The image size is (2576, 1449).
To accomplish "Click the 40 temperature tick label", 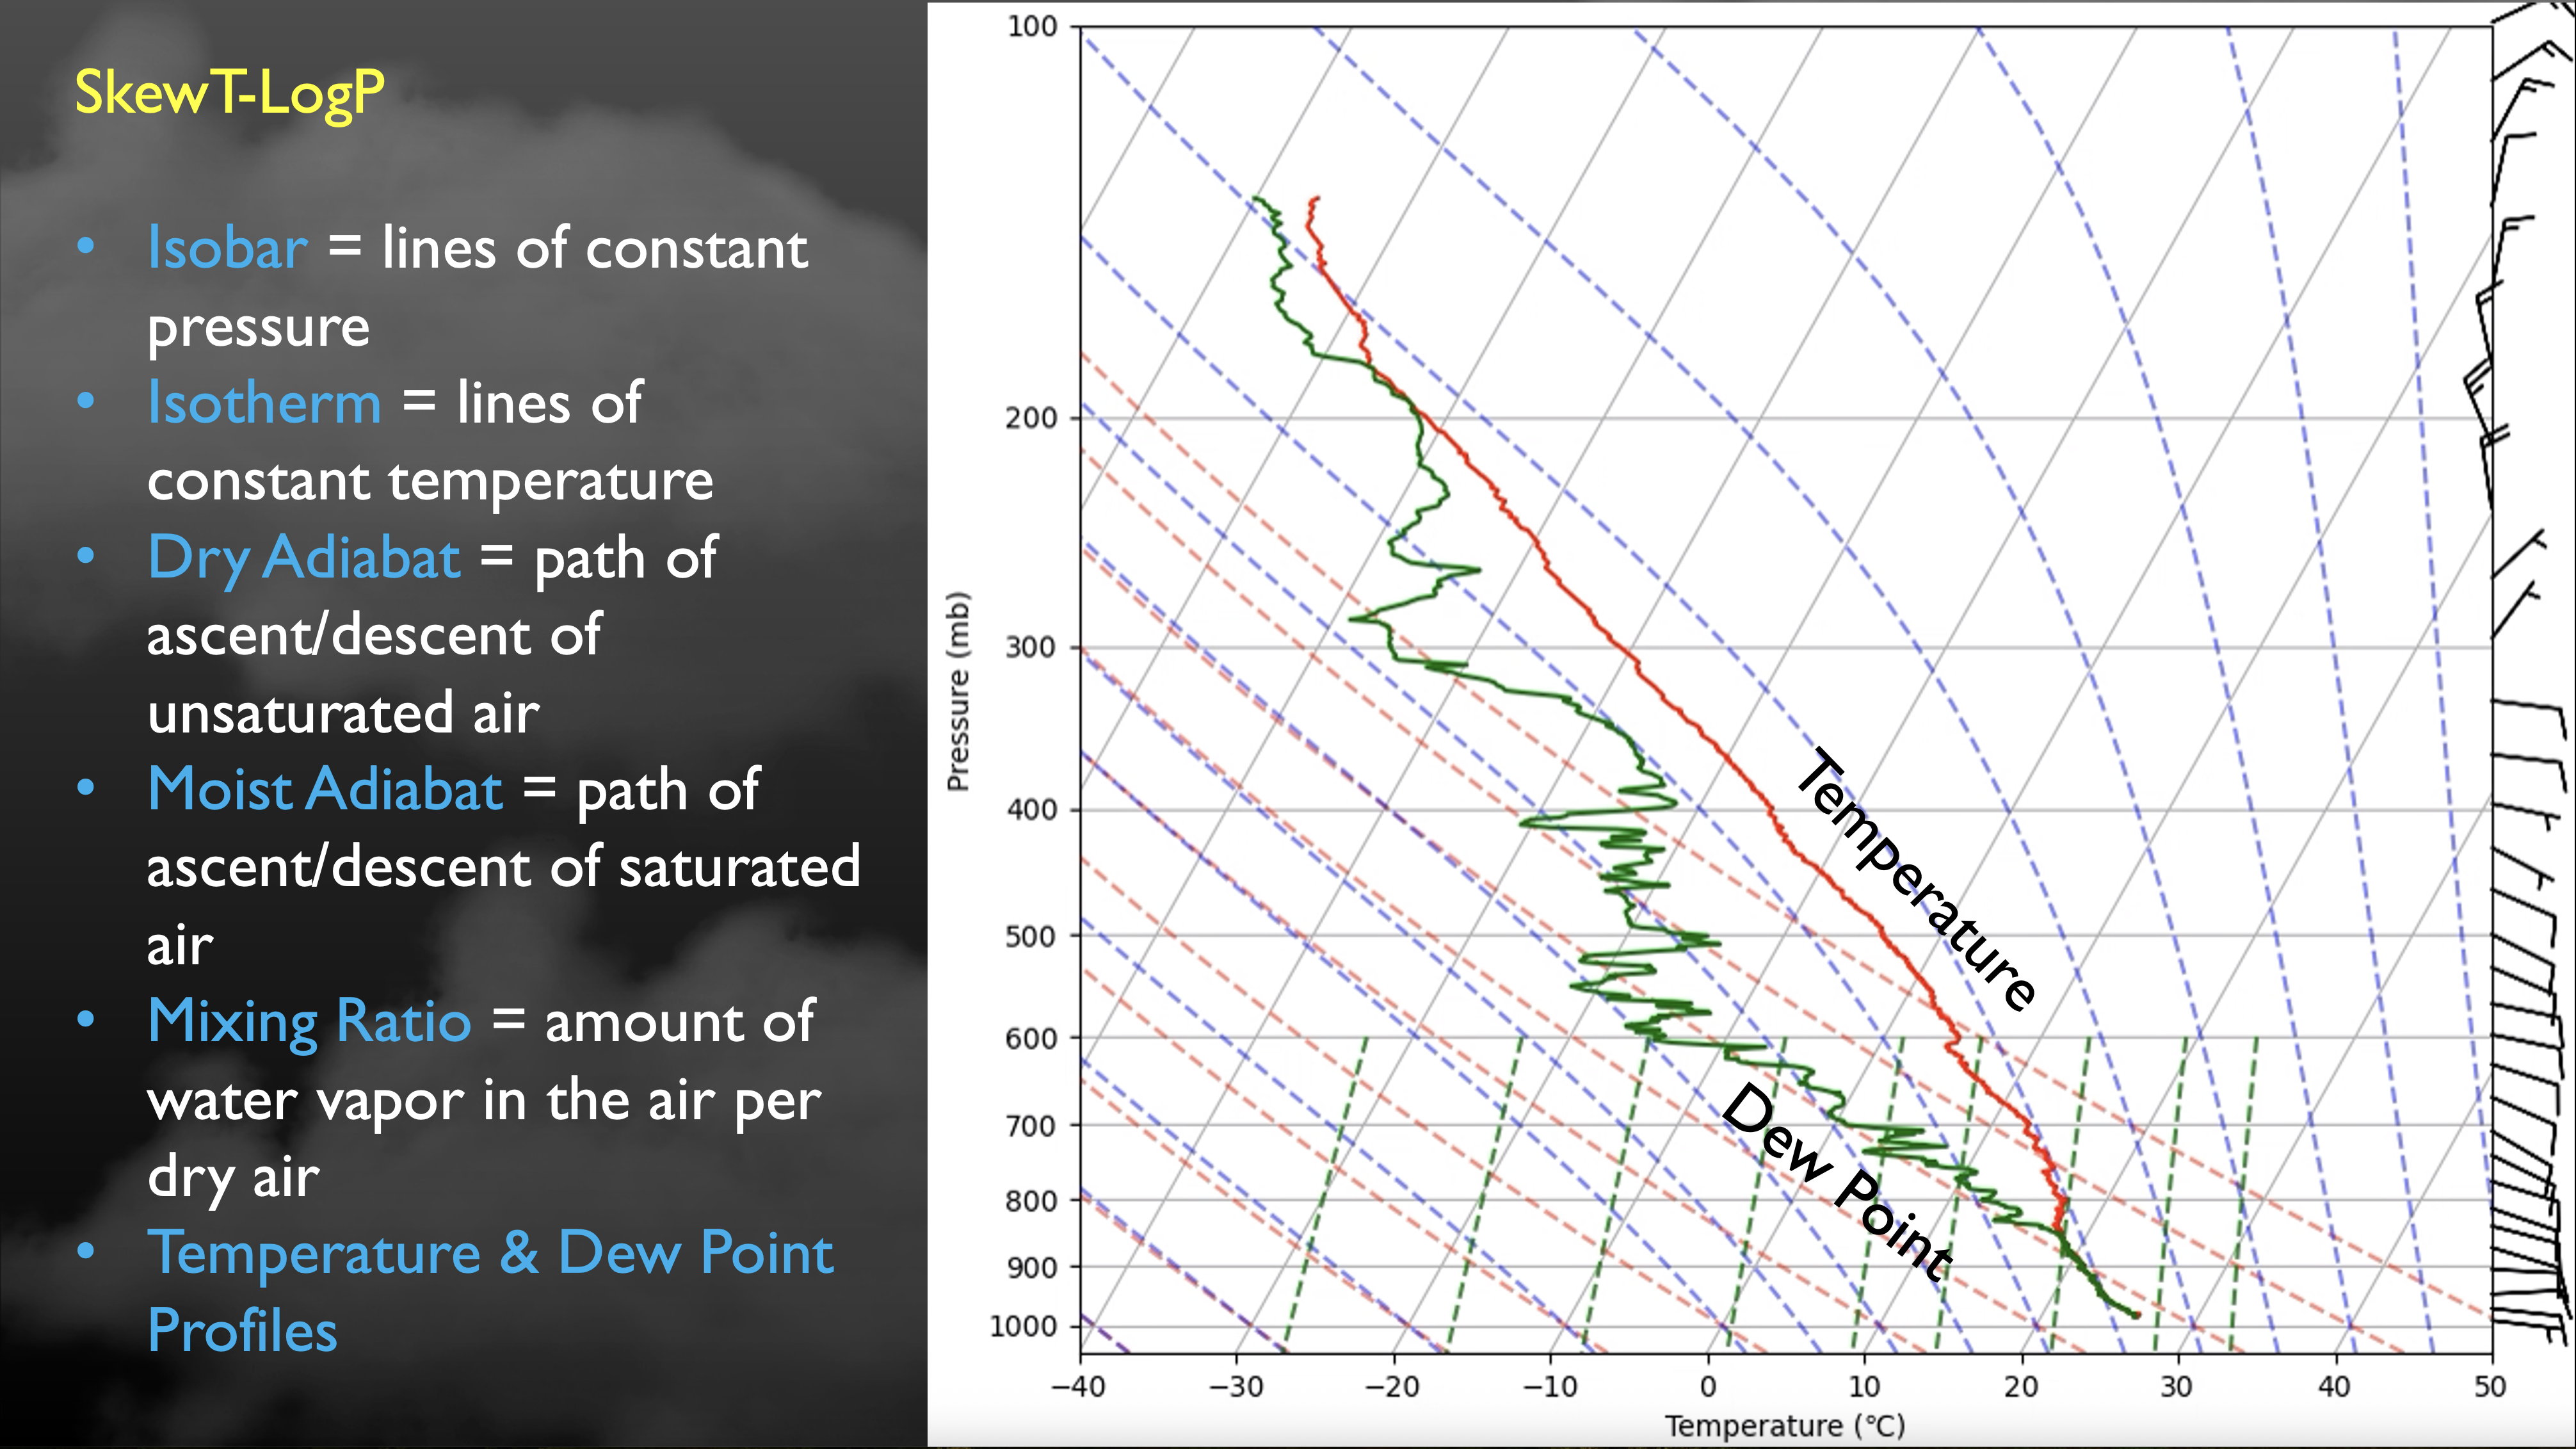I will [2334, 1387].
